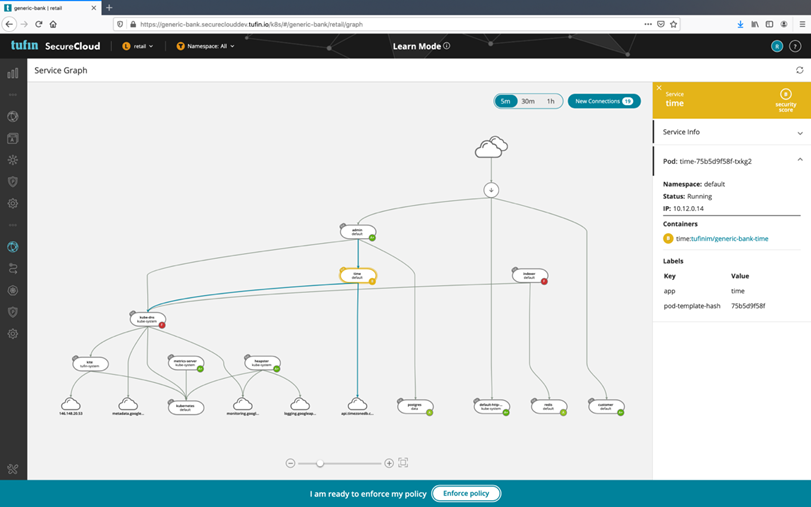
Task: Open the browser downloads arrow
Action: (740, 24)
